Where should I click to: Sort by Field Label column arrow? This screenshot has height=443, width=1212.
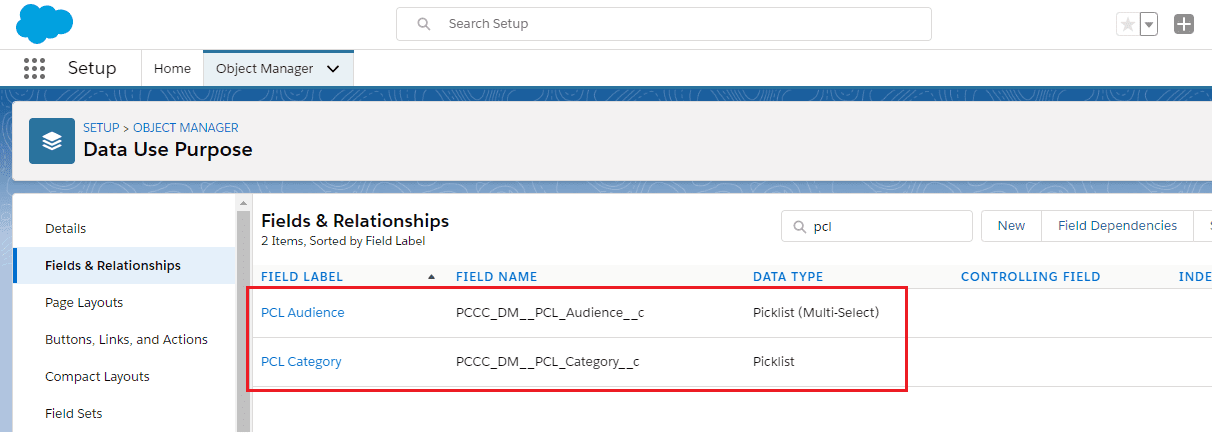coord(431,277)
